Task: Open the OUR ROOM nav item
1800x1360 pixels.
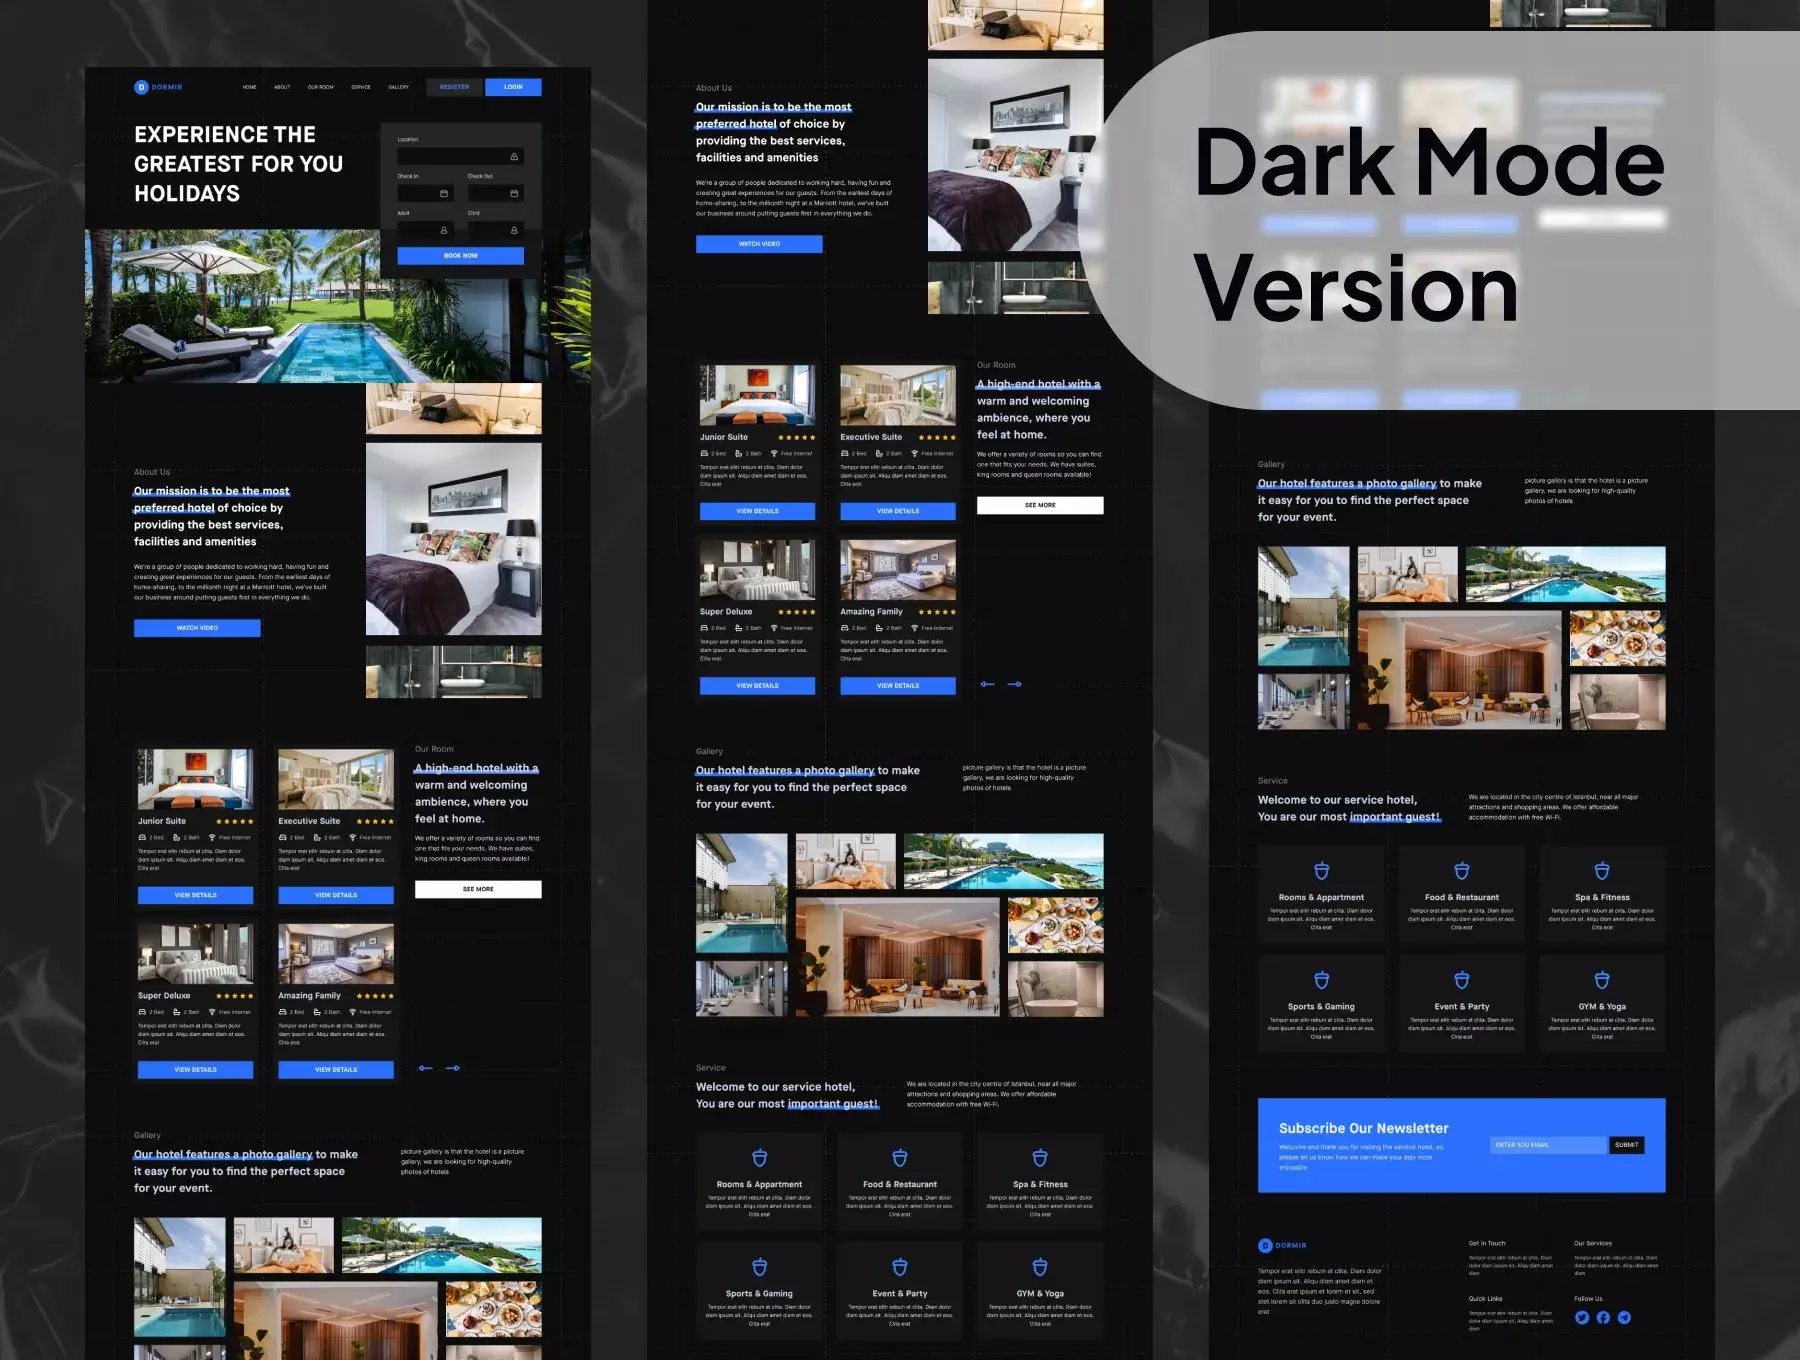Action: point(320,87)
